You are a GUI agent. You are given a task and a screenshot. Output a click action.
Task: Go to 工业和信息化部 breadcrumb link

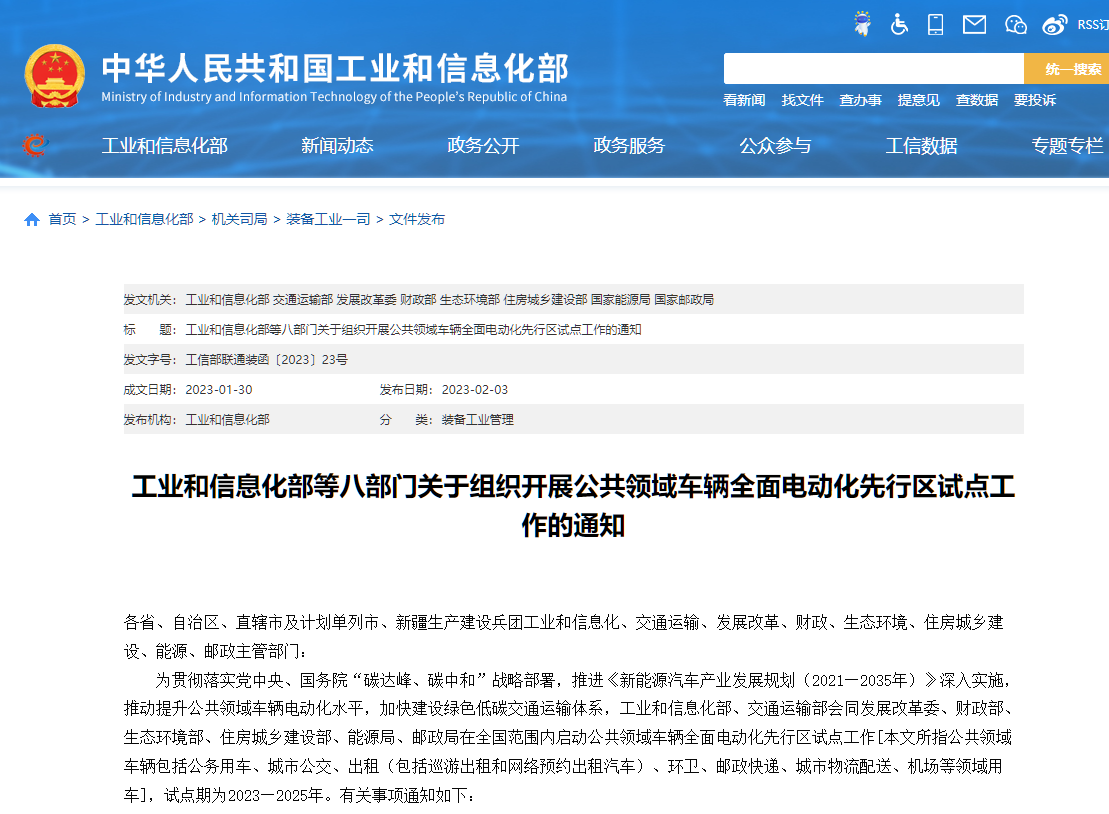click(144, 219)
